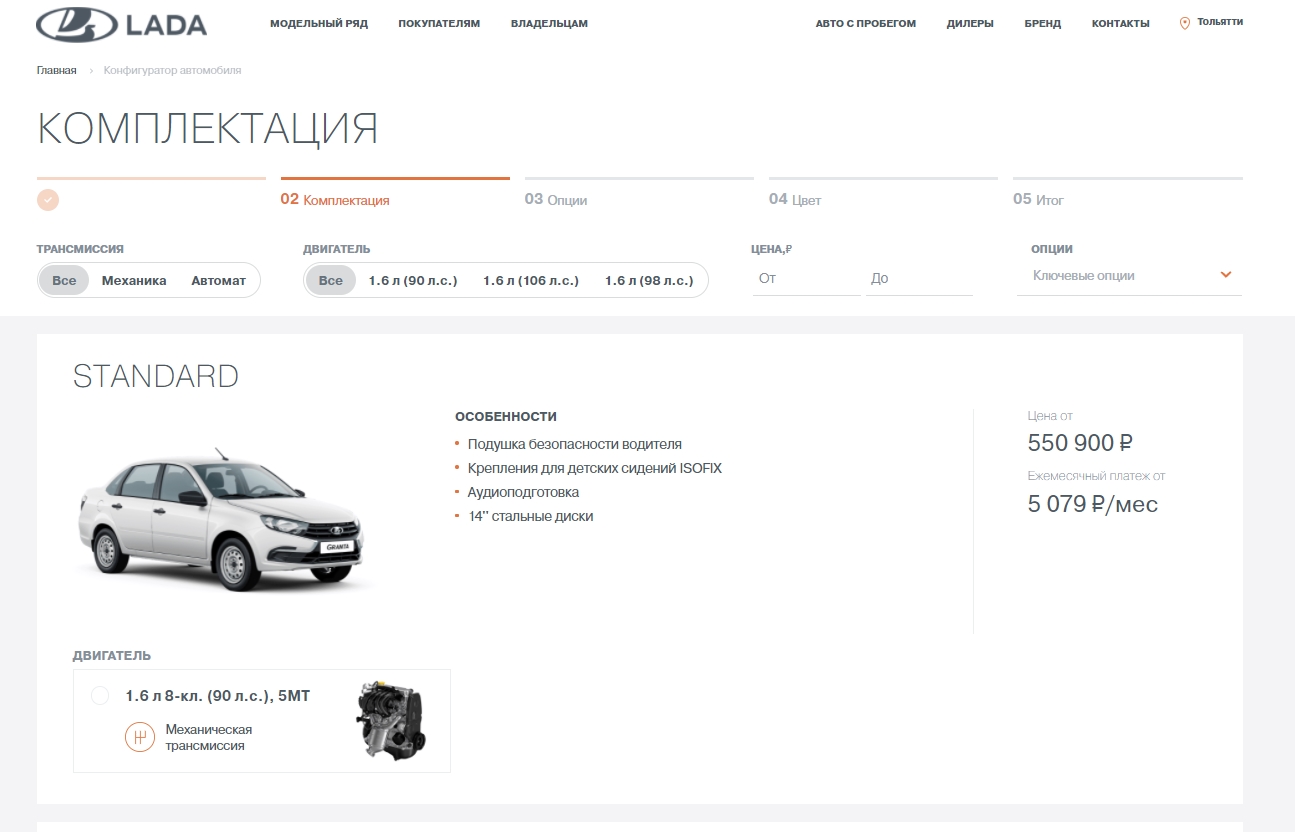The height and width of the screenshot is (832, 1295).
Task: Open the Авто с пробегом menu
Action: tap(866, 23)
